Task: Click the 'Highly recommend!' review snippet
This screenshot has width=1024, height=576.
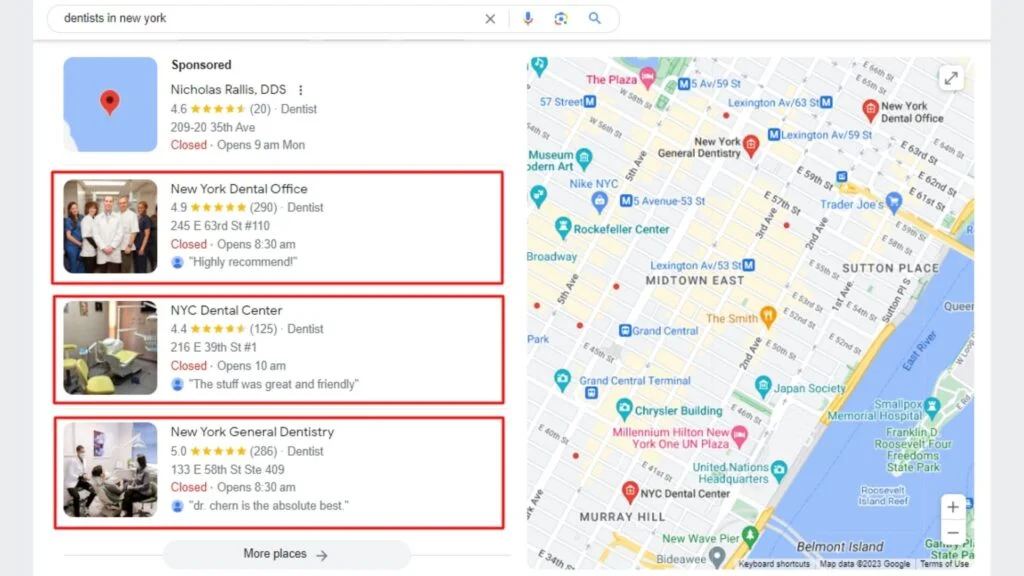Action: [x=242, y=262]
